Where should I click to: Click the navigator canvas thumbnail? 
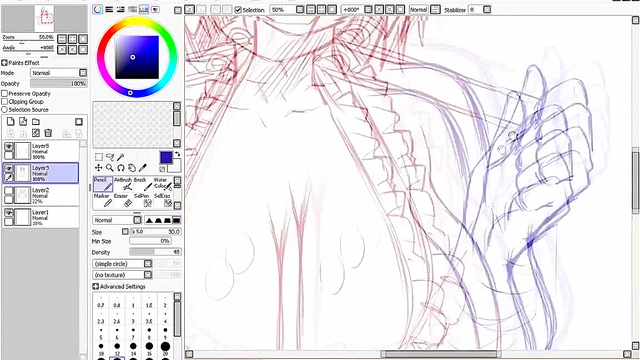[44, 18]
